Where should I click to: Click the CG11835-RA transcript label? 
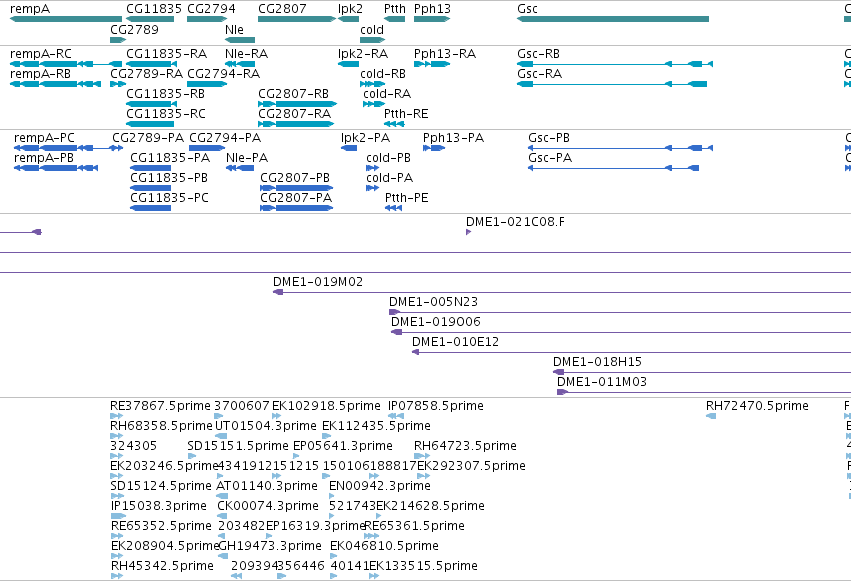(167, 54)
